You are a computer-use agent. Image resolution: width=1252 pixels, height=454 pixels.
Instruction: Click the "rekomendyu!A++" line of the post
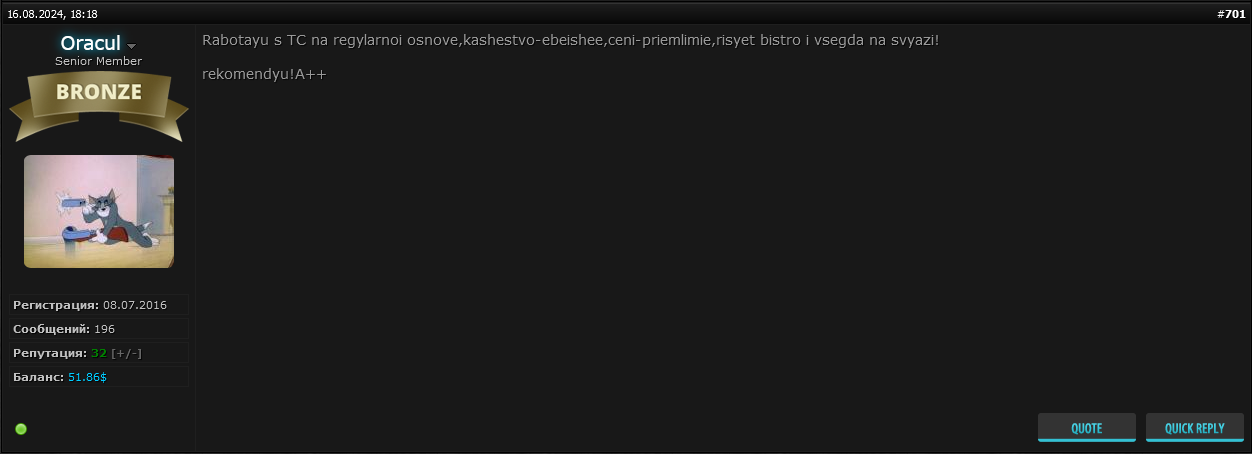[264, 74]
